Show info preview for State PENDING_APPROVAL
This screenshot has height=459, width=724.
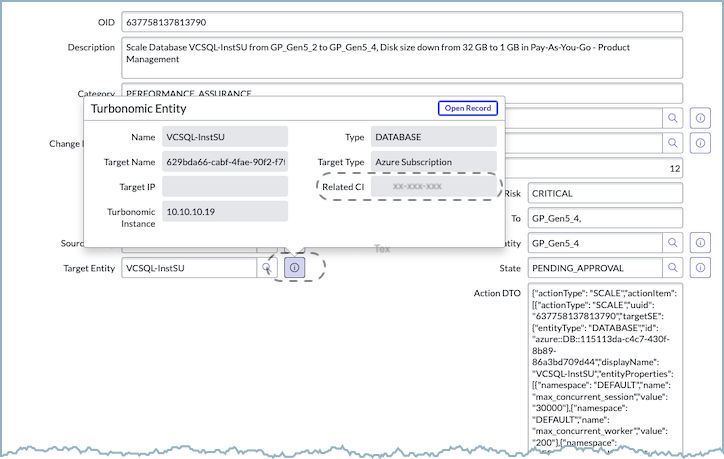pos(700,268)
